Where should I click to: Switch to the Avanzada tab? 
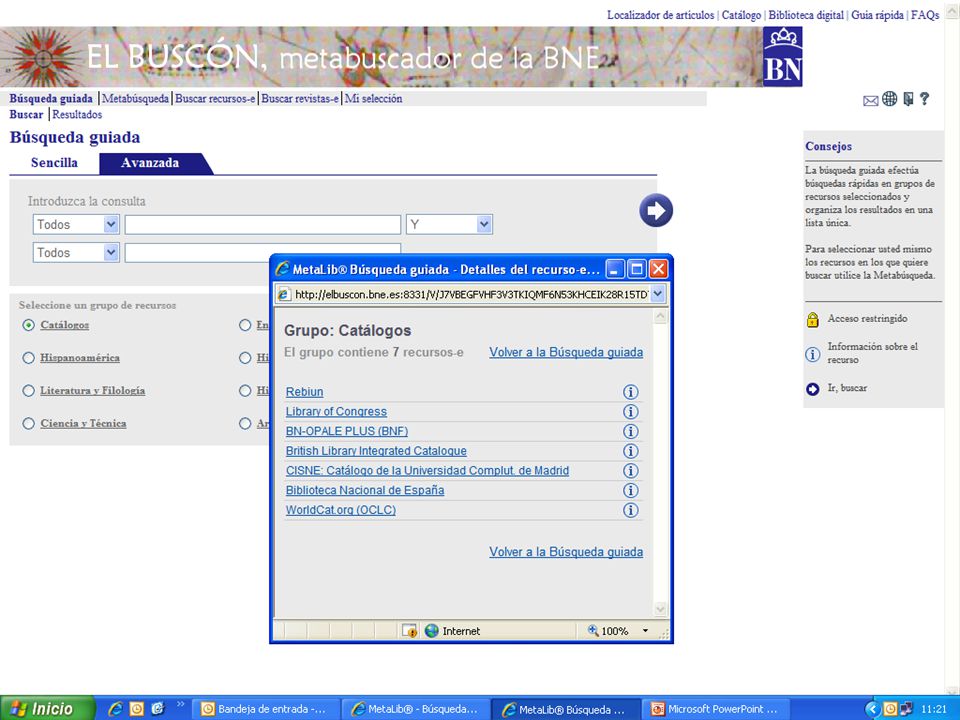click(150, 163)
